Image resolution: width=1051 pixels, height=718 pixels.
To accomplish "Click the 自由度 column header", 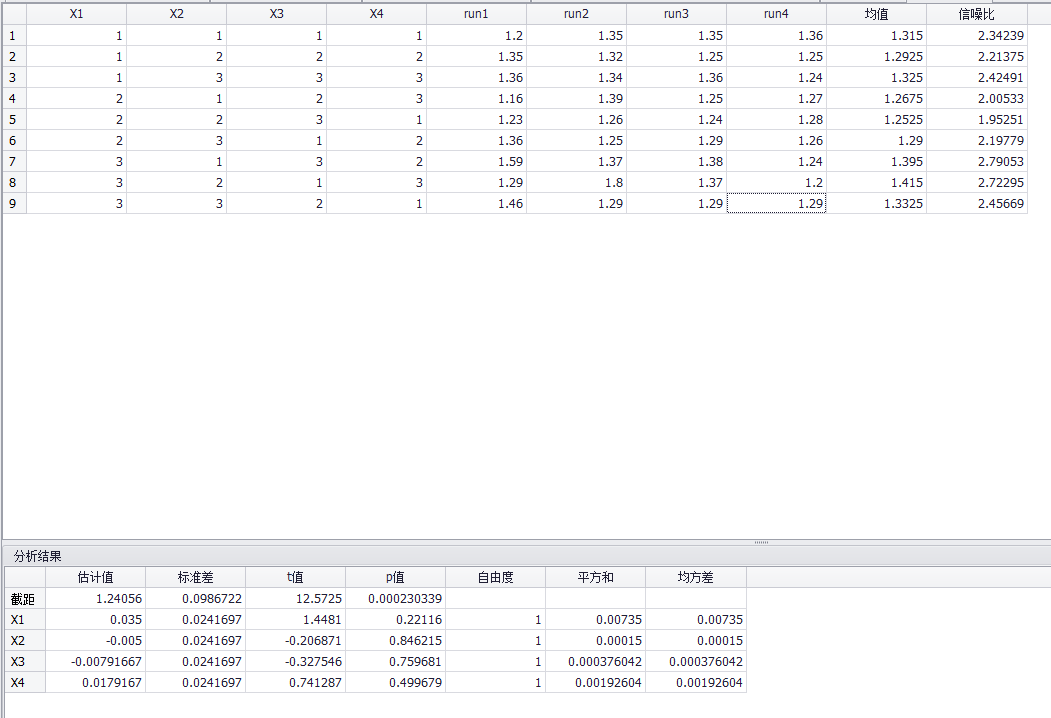I will (x=495, y=577).
